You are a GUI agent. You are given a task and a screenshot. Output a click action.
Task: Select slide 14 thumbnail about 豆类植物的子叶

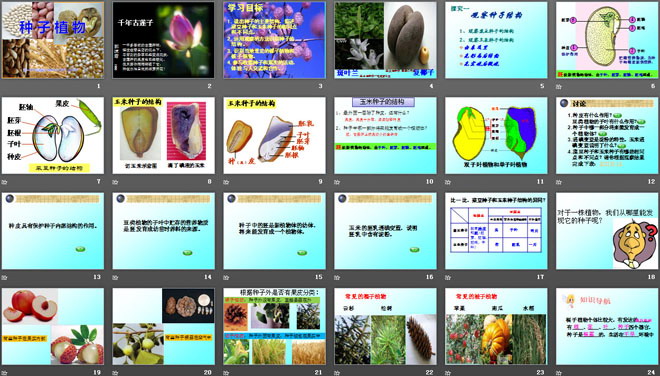(163, 231)
